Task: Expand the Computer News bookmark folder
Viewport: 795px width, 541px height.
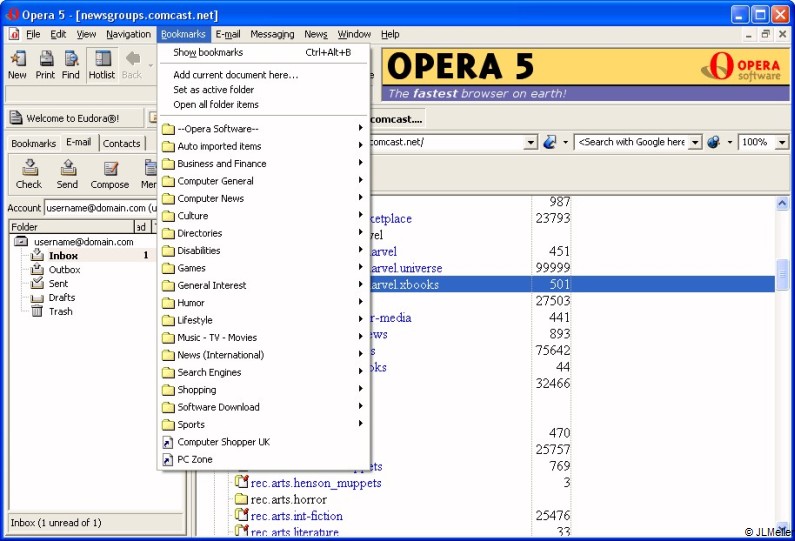Action: [264, 198]
